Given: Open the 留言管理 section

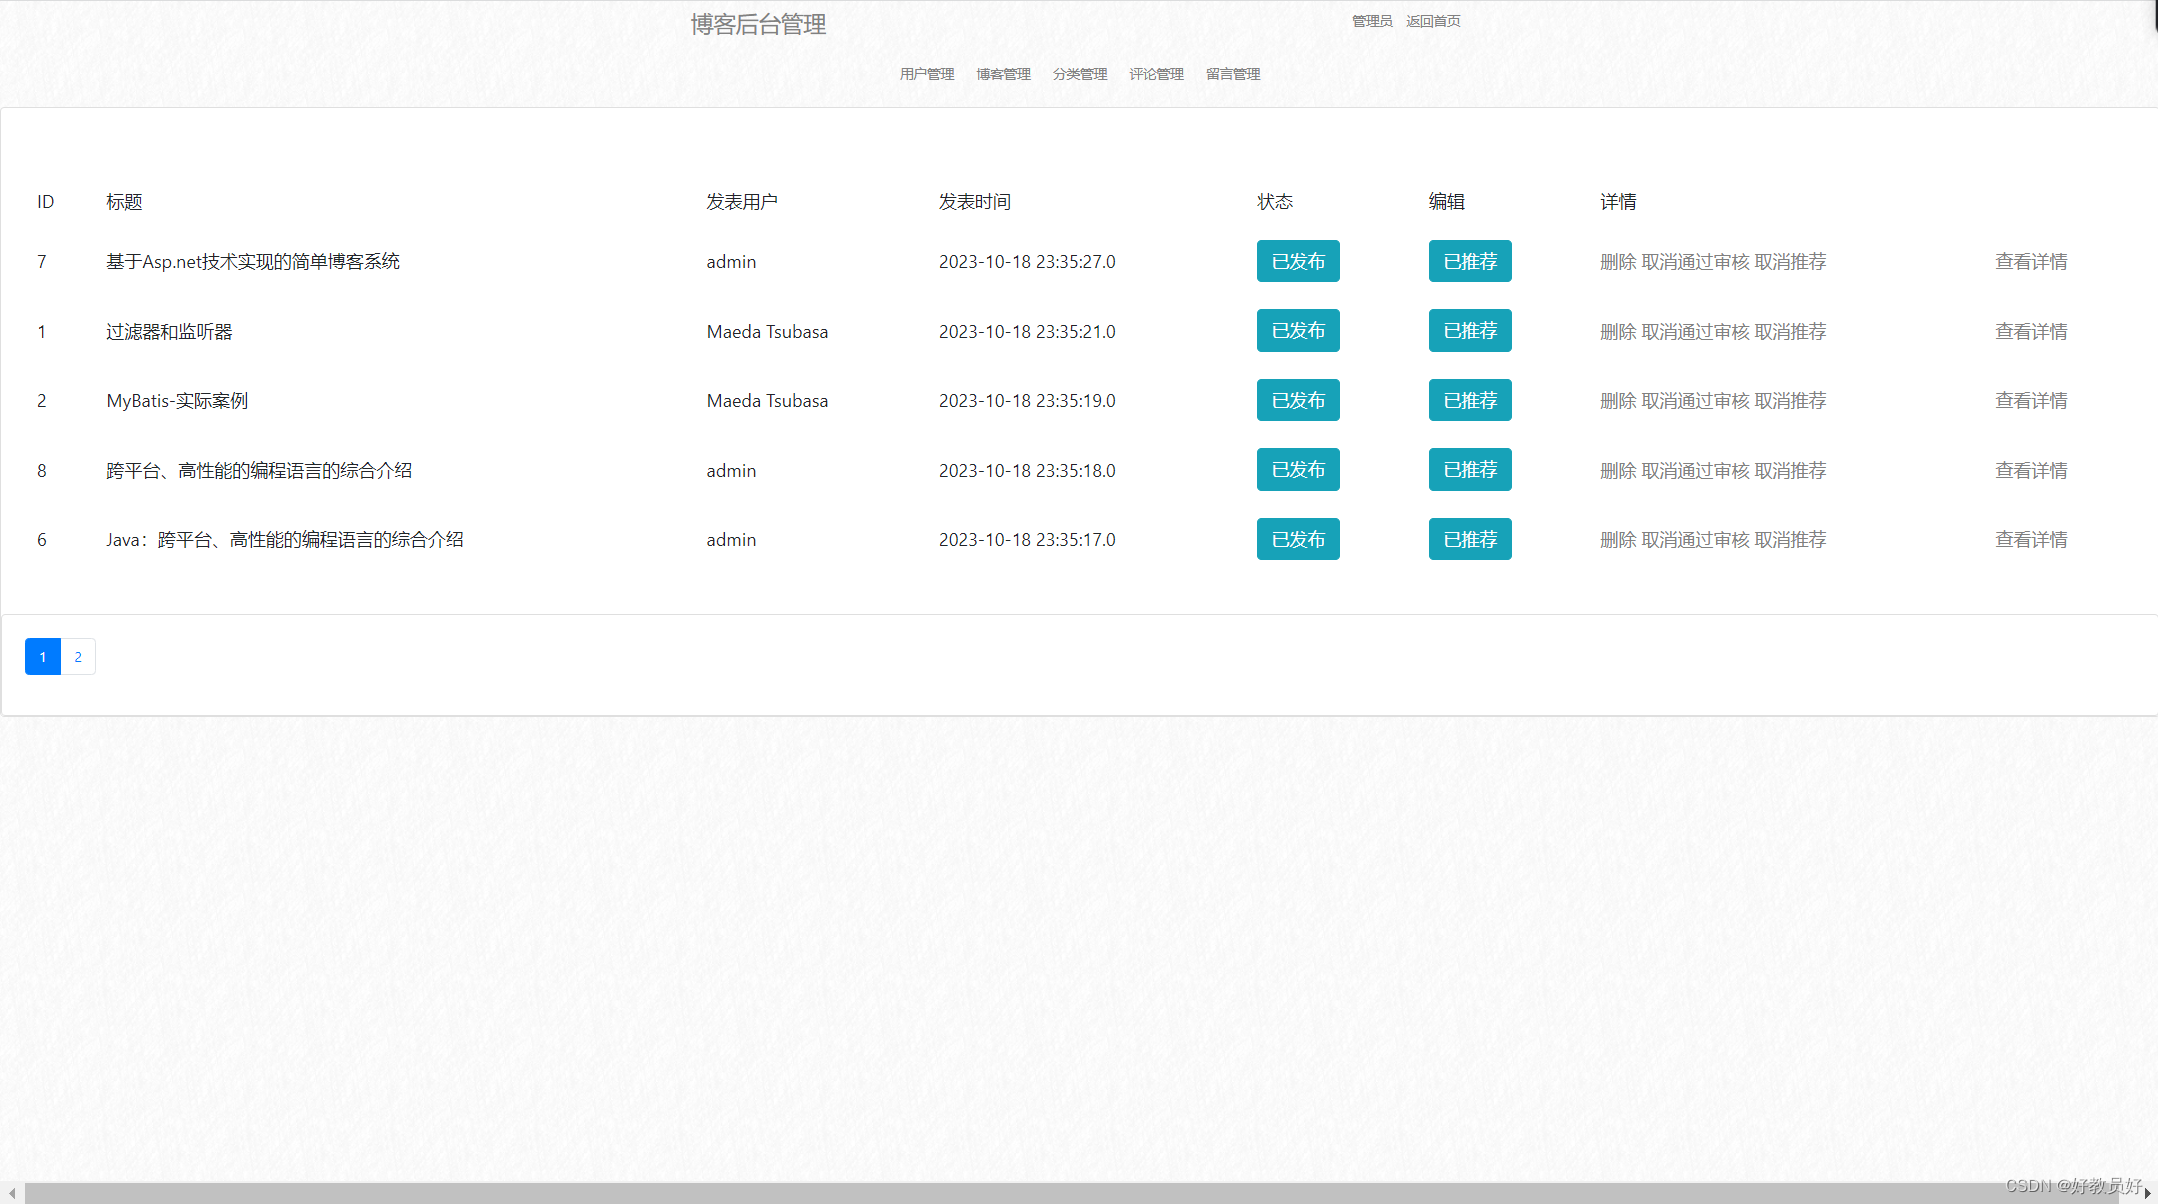Looking at the screenshot, I should click(1232, 74).
